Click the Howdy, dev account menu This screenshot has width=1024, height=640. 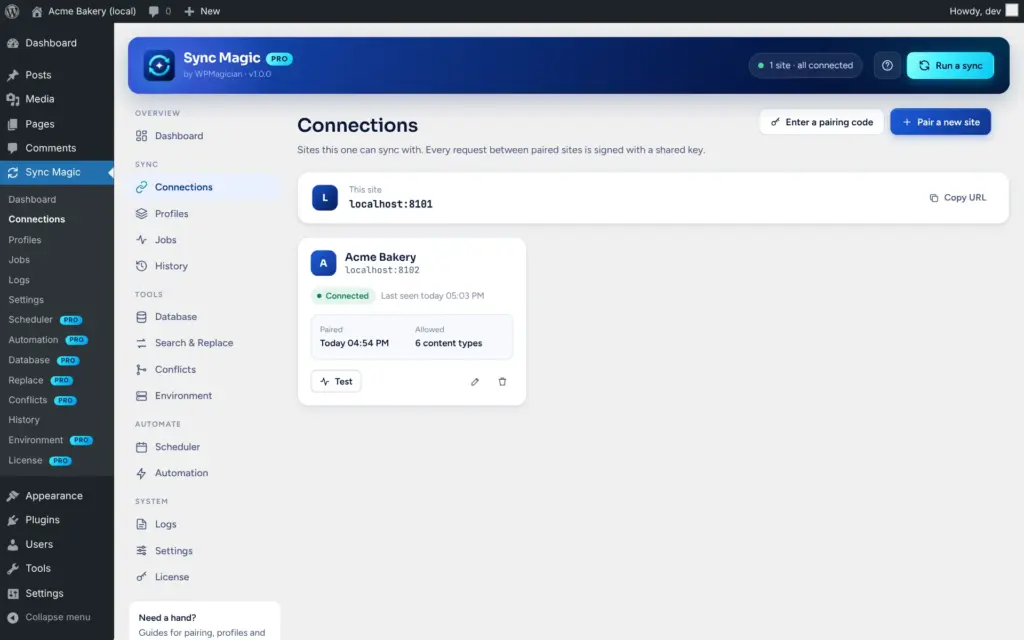pos(983,11)
